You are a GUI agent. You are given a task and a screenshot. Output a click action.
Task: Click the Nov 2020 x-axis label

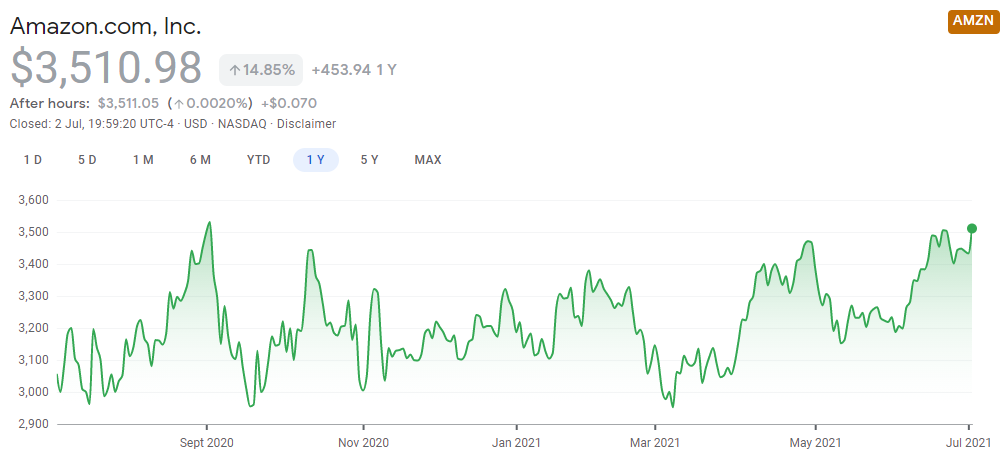(363, 443)
